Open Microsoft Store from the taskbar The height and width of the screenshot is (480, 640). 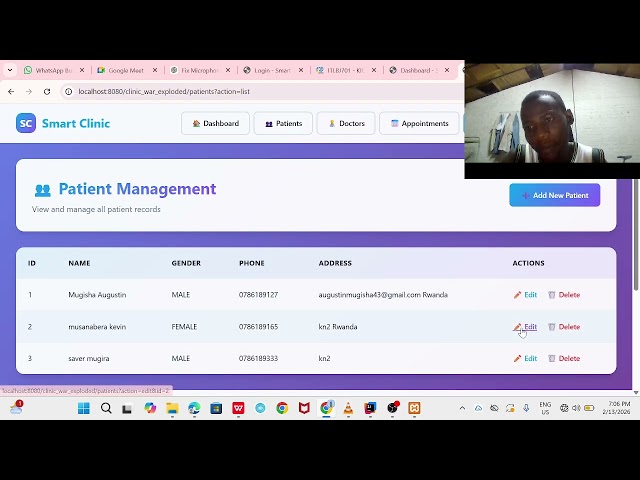(216, 408)
